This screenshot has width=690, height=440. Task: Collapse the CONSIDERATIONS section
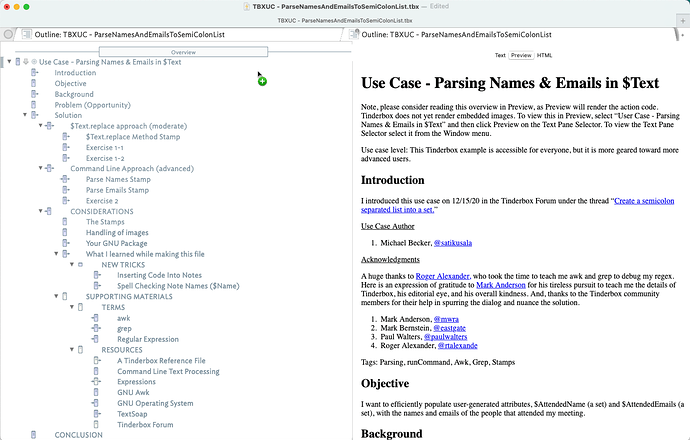(x=40, y=211)
